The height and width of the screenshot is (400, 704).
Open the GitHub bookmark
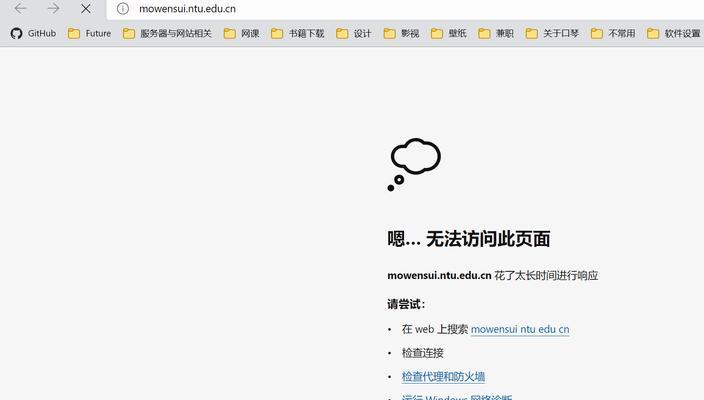(x=34, y=33)
